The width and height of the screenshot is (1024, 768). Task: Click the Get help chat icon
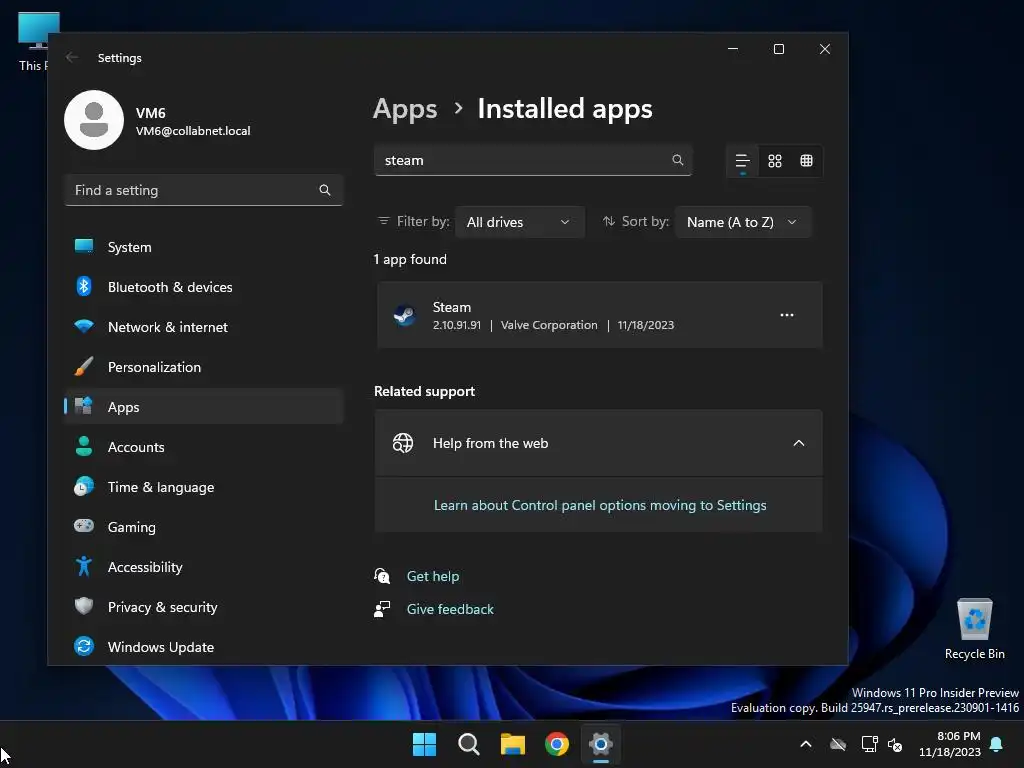coord(382,576)
